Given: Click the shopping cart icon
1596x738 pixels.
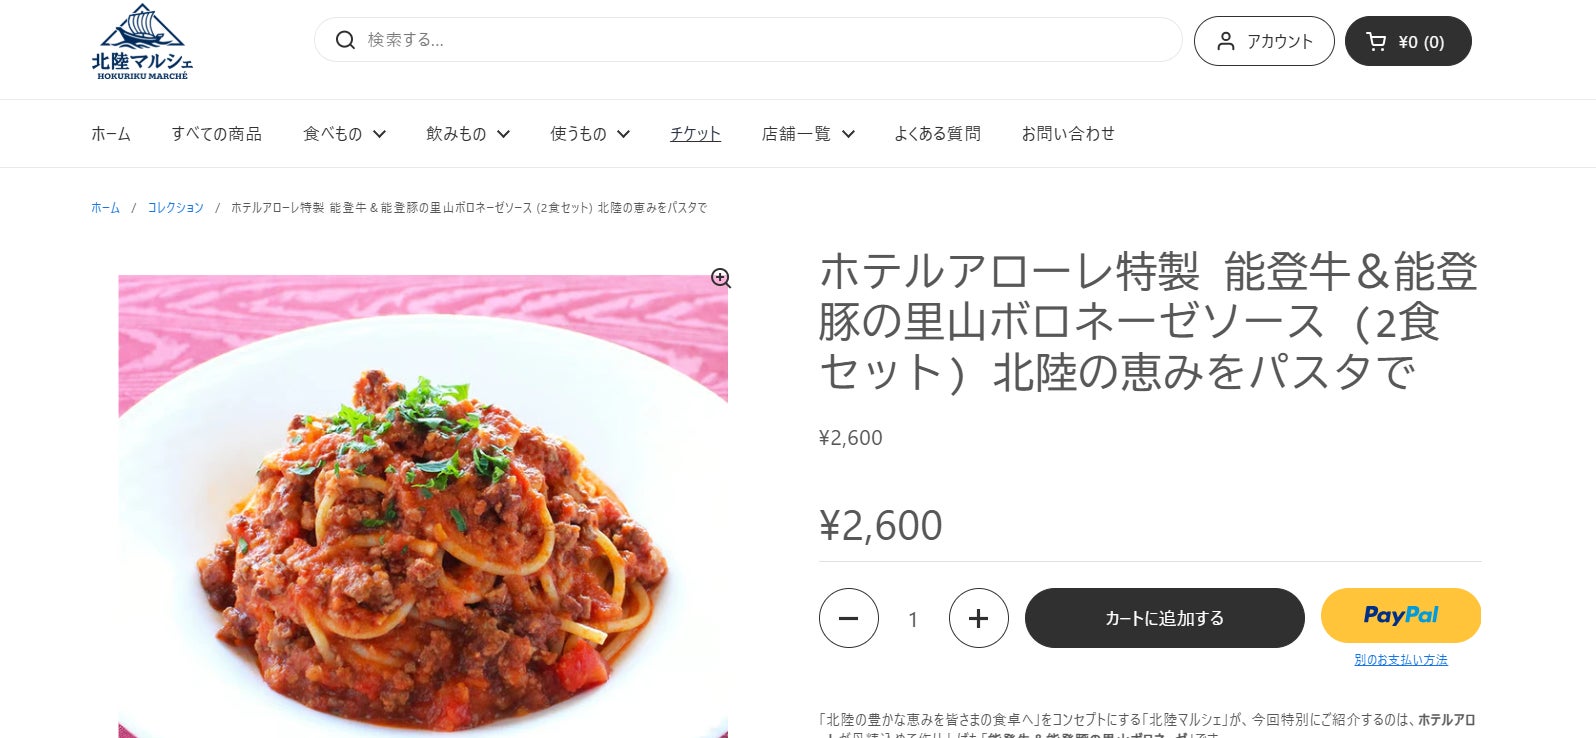Looking at the screenshot, I should (x=1376, y=41).
